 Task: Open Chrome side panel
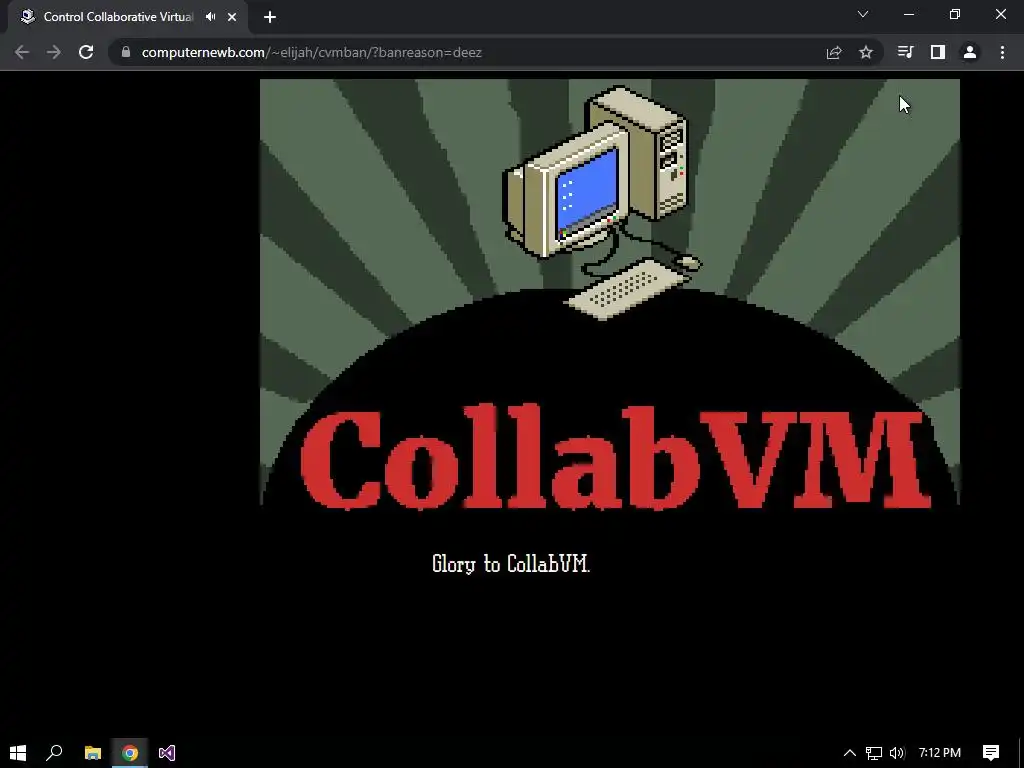pos(938,52)
